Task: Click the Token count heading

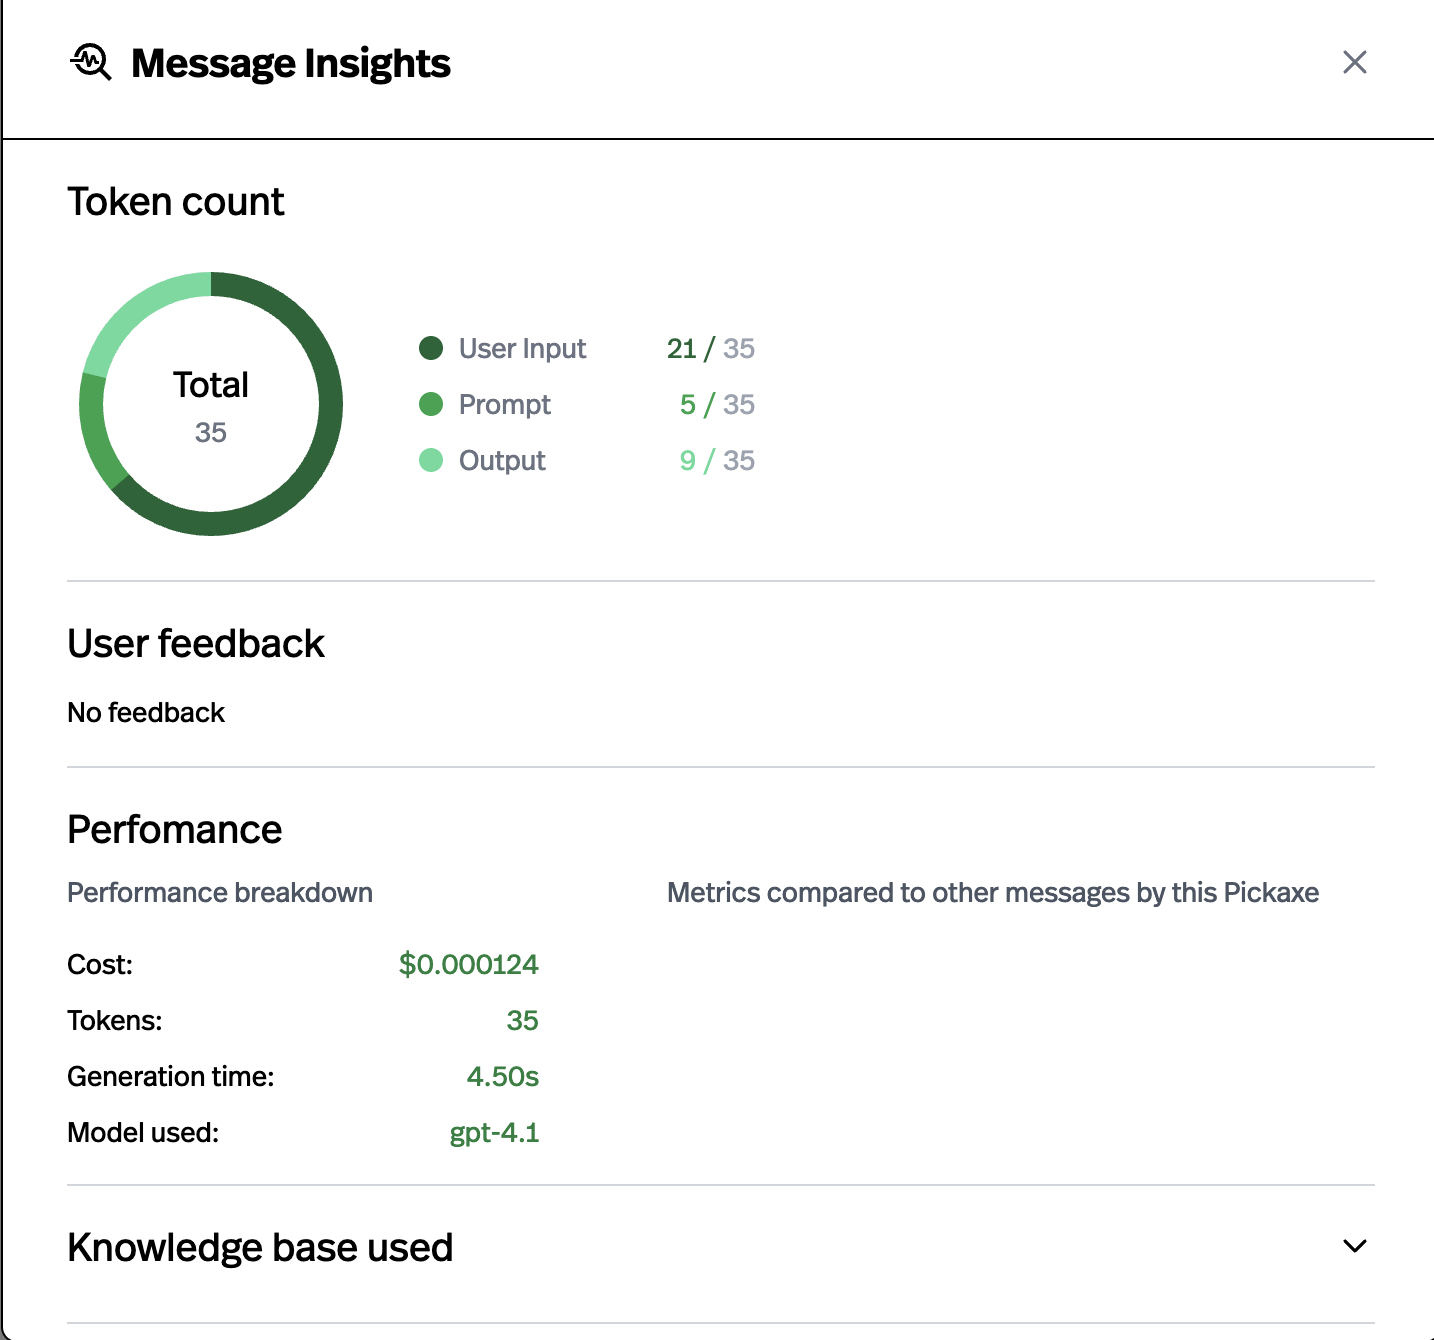Action: [x=176, y=202]
